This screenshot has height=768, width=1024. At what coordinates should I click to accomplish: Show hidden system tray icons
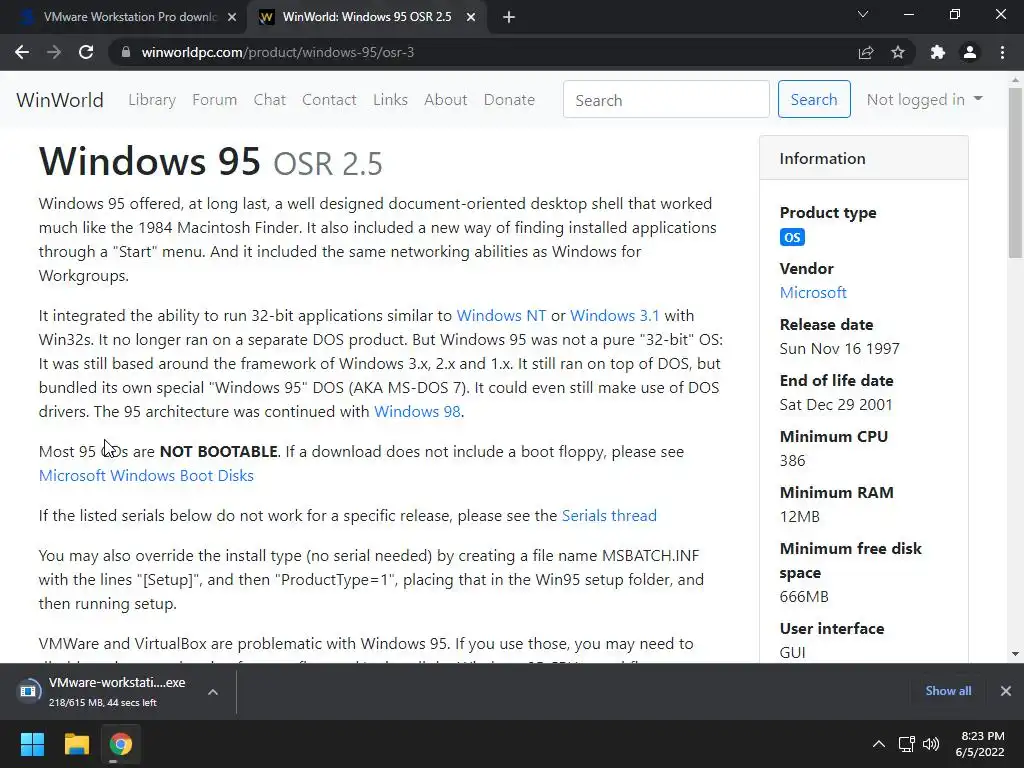tap(879, 744)
